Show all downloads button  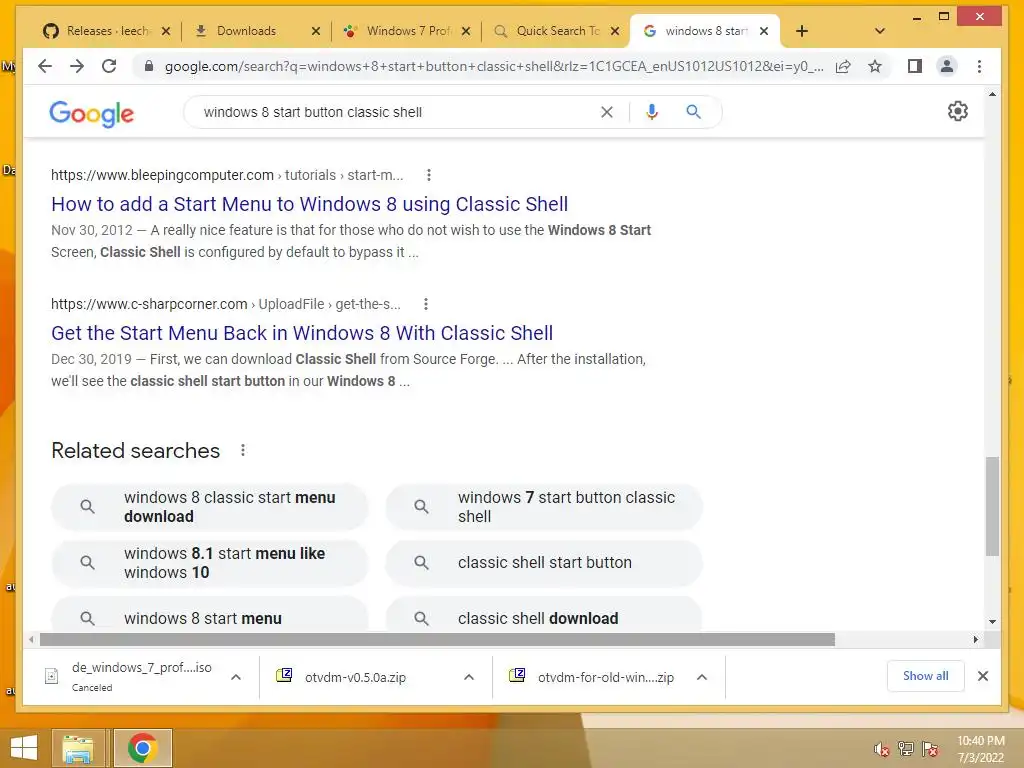point(925,676)
